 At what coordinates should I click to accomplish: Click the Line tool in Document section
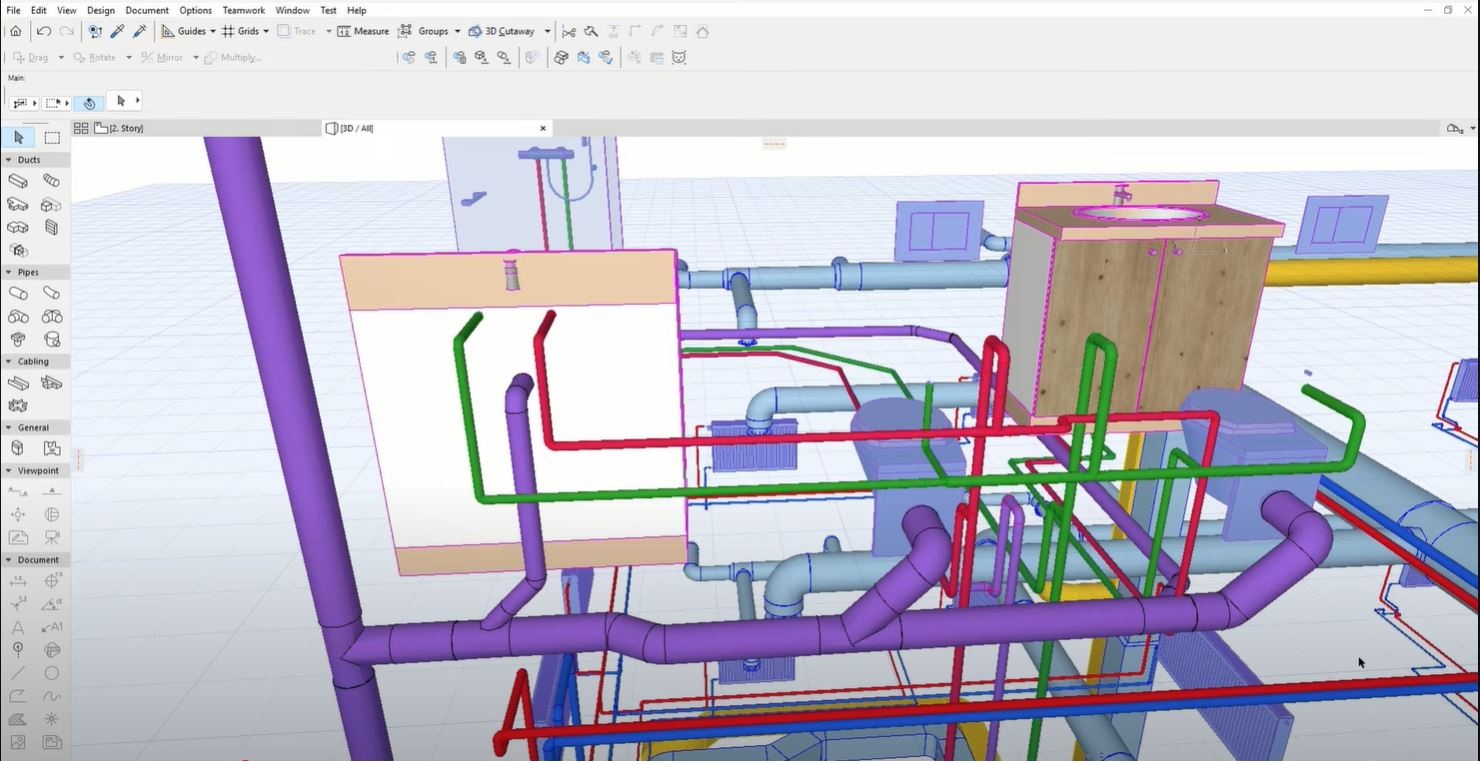pos(18,673)
